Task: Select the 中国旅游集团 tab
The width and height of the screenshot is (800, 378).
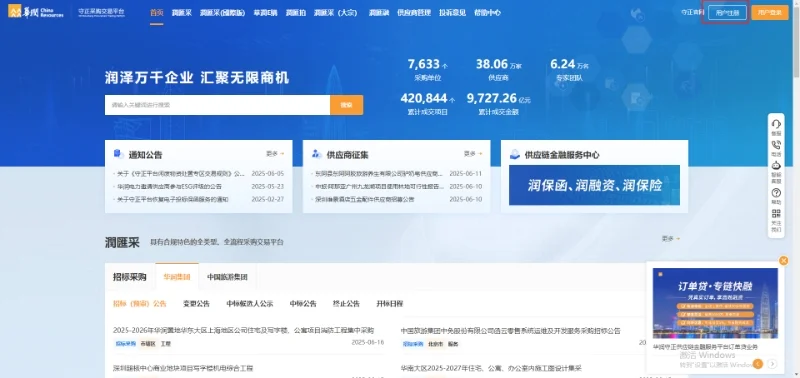Action: [x=227, y=277]
